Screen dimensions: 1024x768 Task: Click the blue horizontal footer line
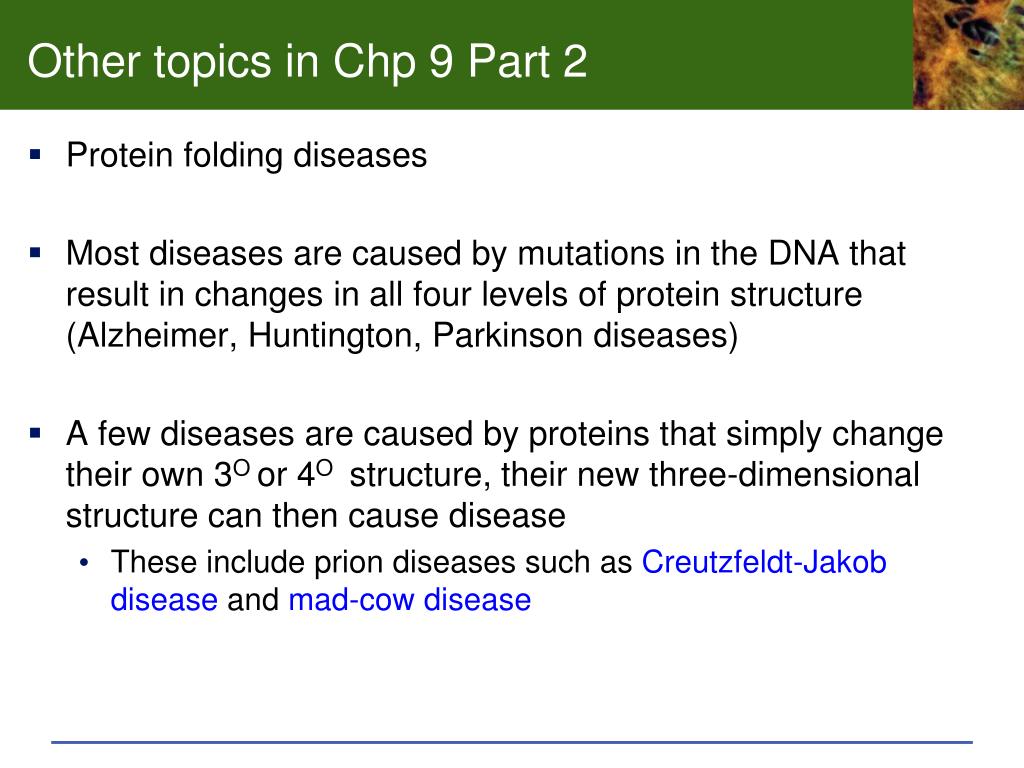512,742
